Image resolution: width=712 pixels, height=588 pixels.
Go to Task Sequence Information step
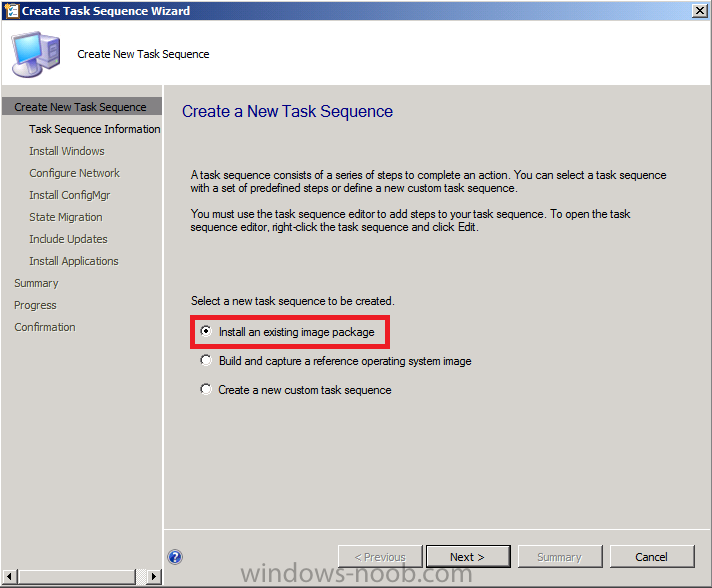[x=94, y=129]
